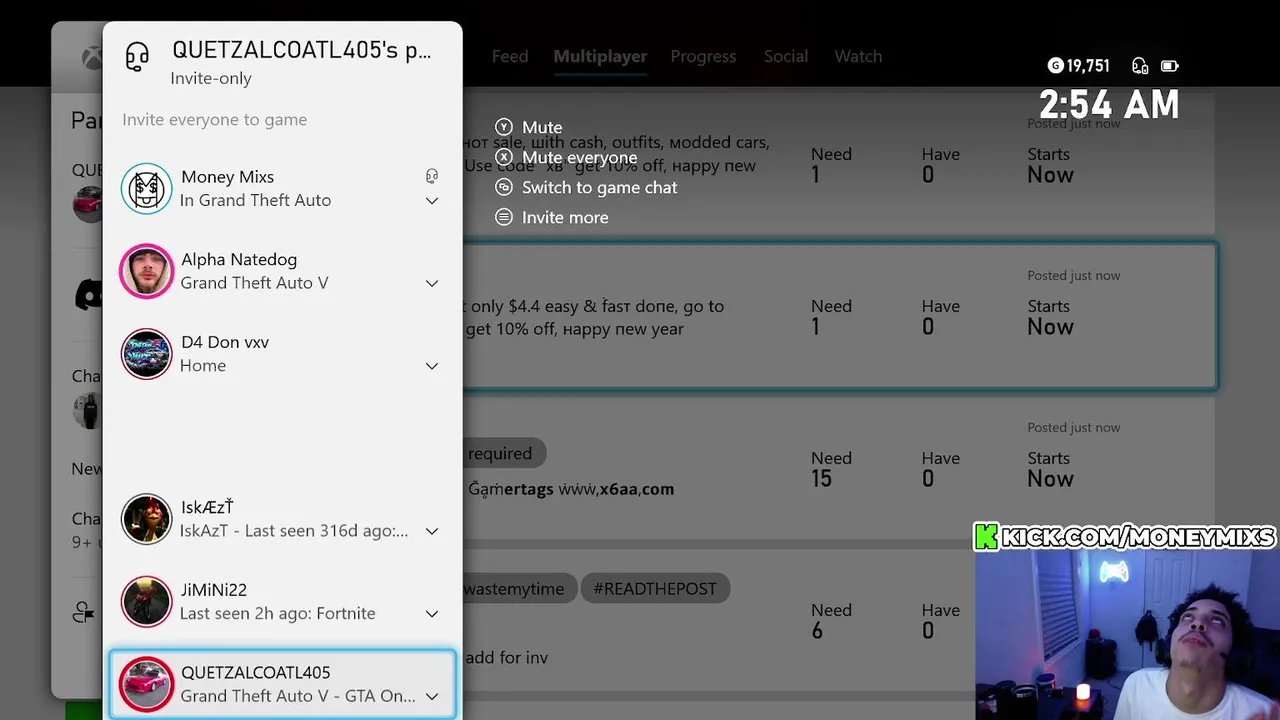Open QUETZALCOATL405 profile picture

pos(146,684)
